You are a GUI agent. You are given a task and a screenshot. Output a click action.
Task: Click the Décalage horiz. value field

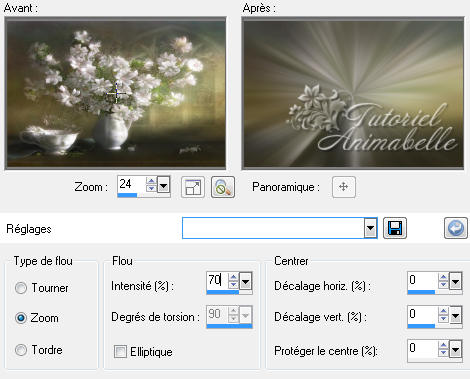click(x=423, y=281)
